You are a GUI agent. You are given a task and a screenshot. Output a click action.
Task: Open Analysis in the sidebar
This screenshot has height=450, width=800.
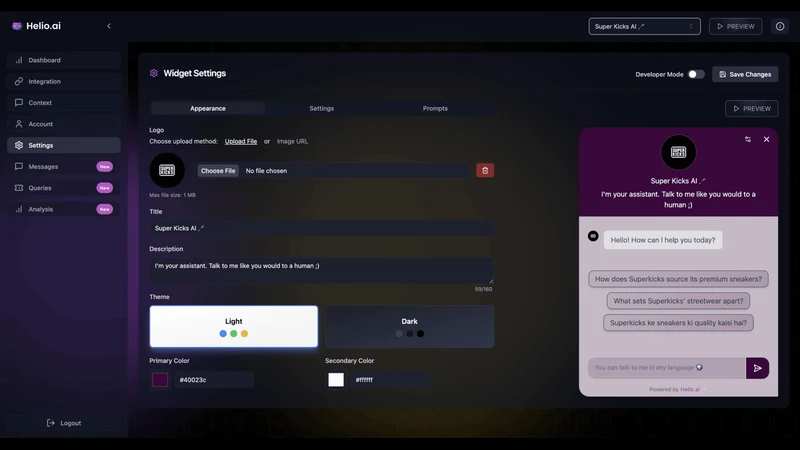pyautogui.click(x=64, y=209)
